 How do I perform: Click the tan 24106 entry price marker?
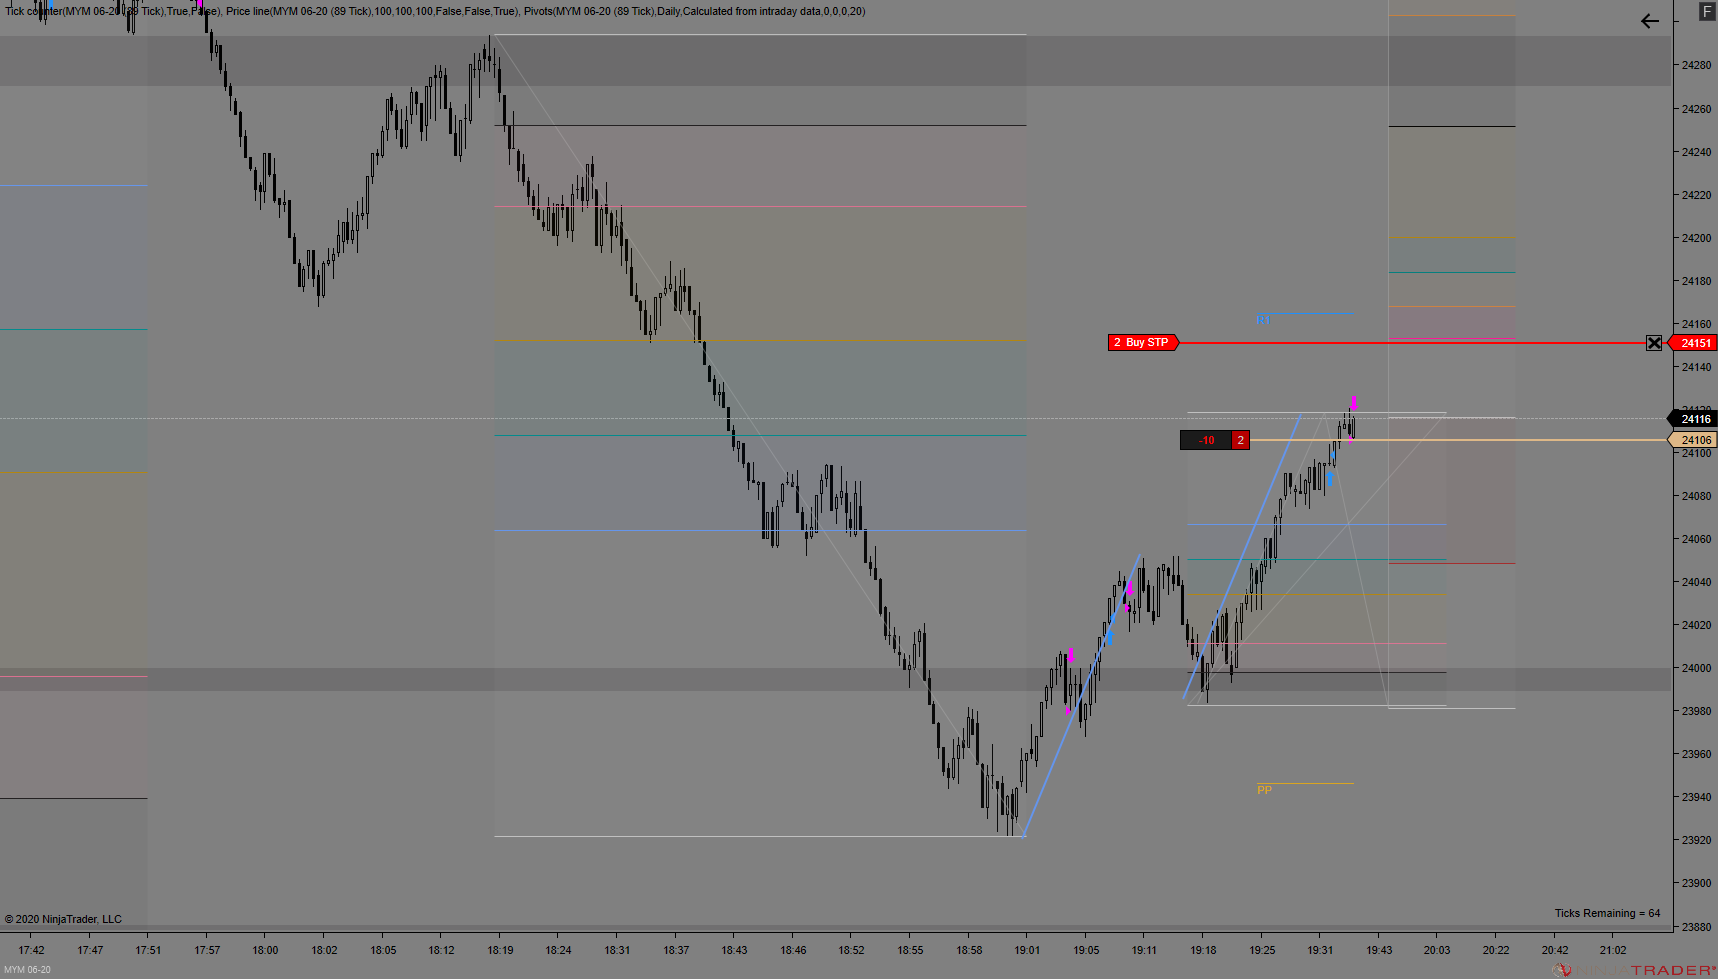coord(1694,440)
